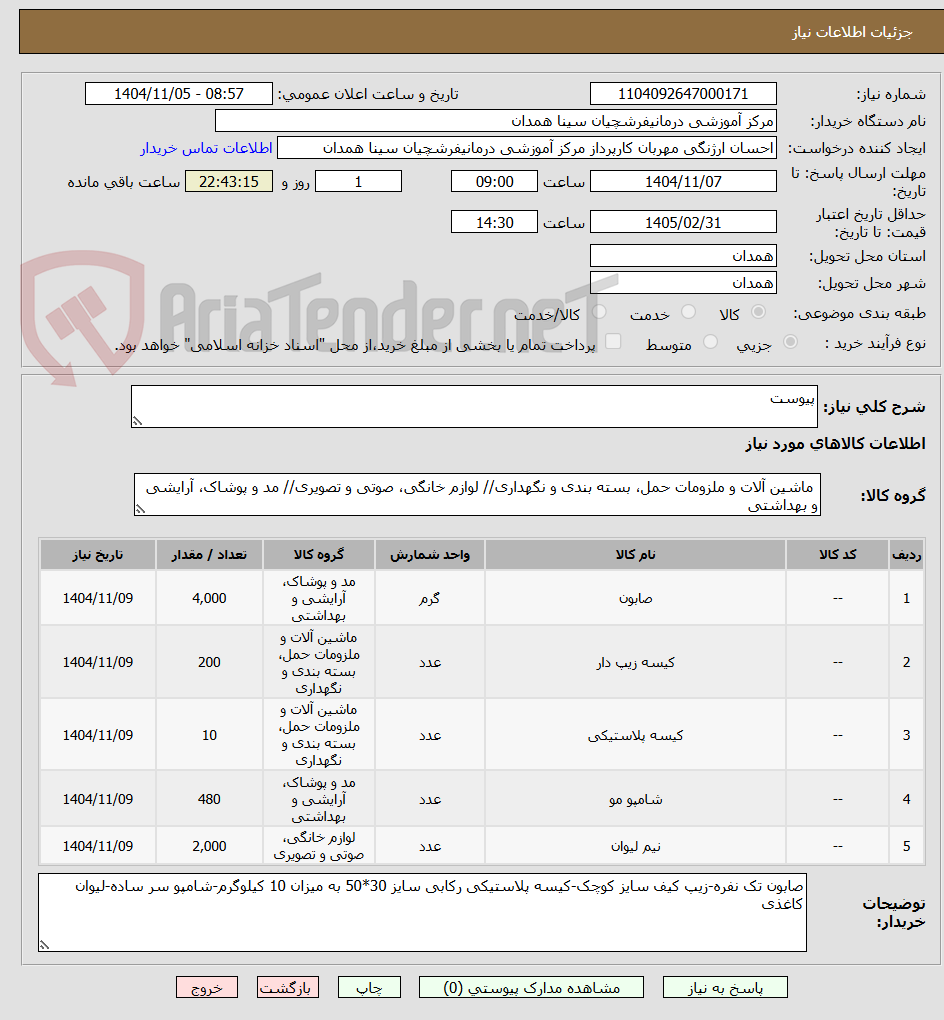
Task: Click the quantity 10 cell
Action: tap(209, 735)
